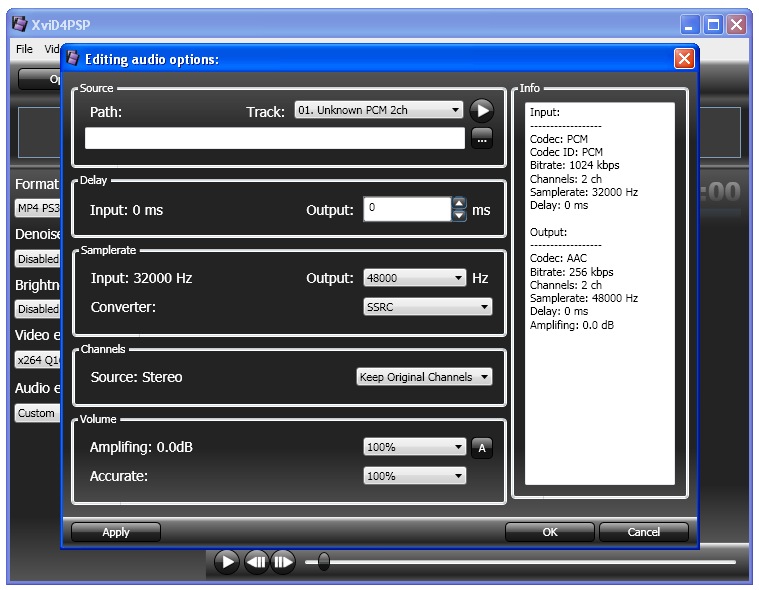Click 'Codec: AAC' in Info panel
The image size is (759, 590).
point(558,258)
